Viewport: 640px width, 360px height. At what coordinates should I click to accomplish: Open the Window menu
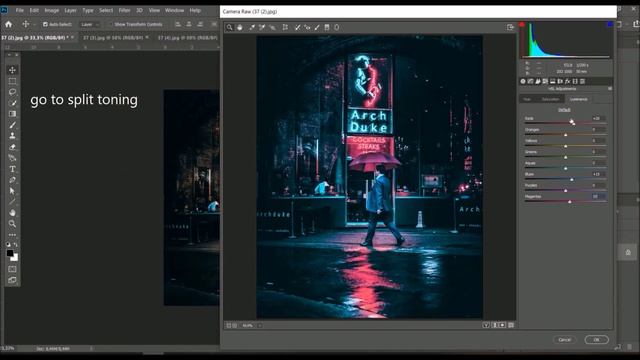tap(174, 10)
